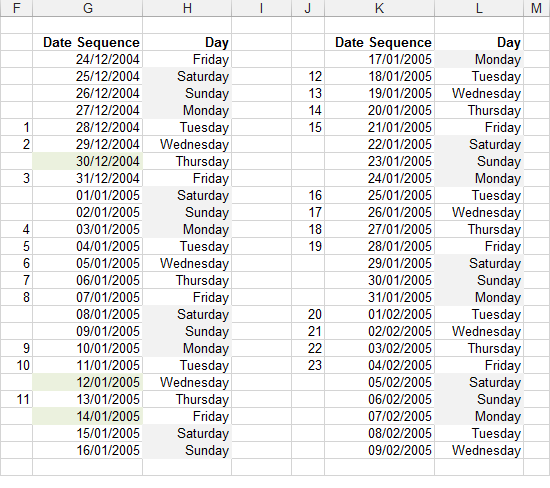Click number 16 in column J
This screenshot has width=550, height=488.
[308, 195]
